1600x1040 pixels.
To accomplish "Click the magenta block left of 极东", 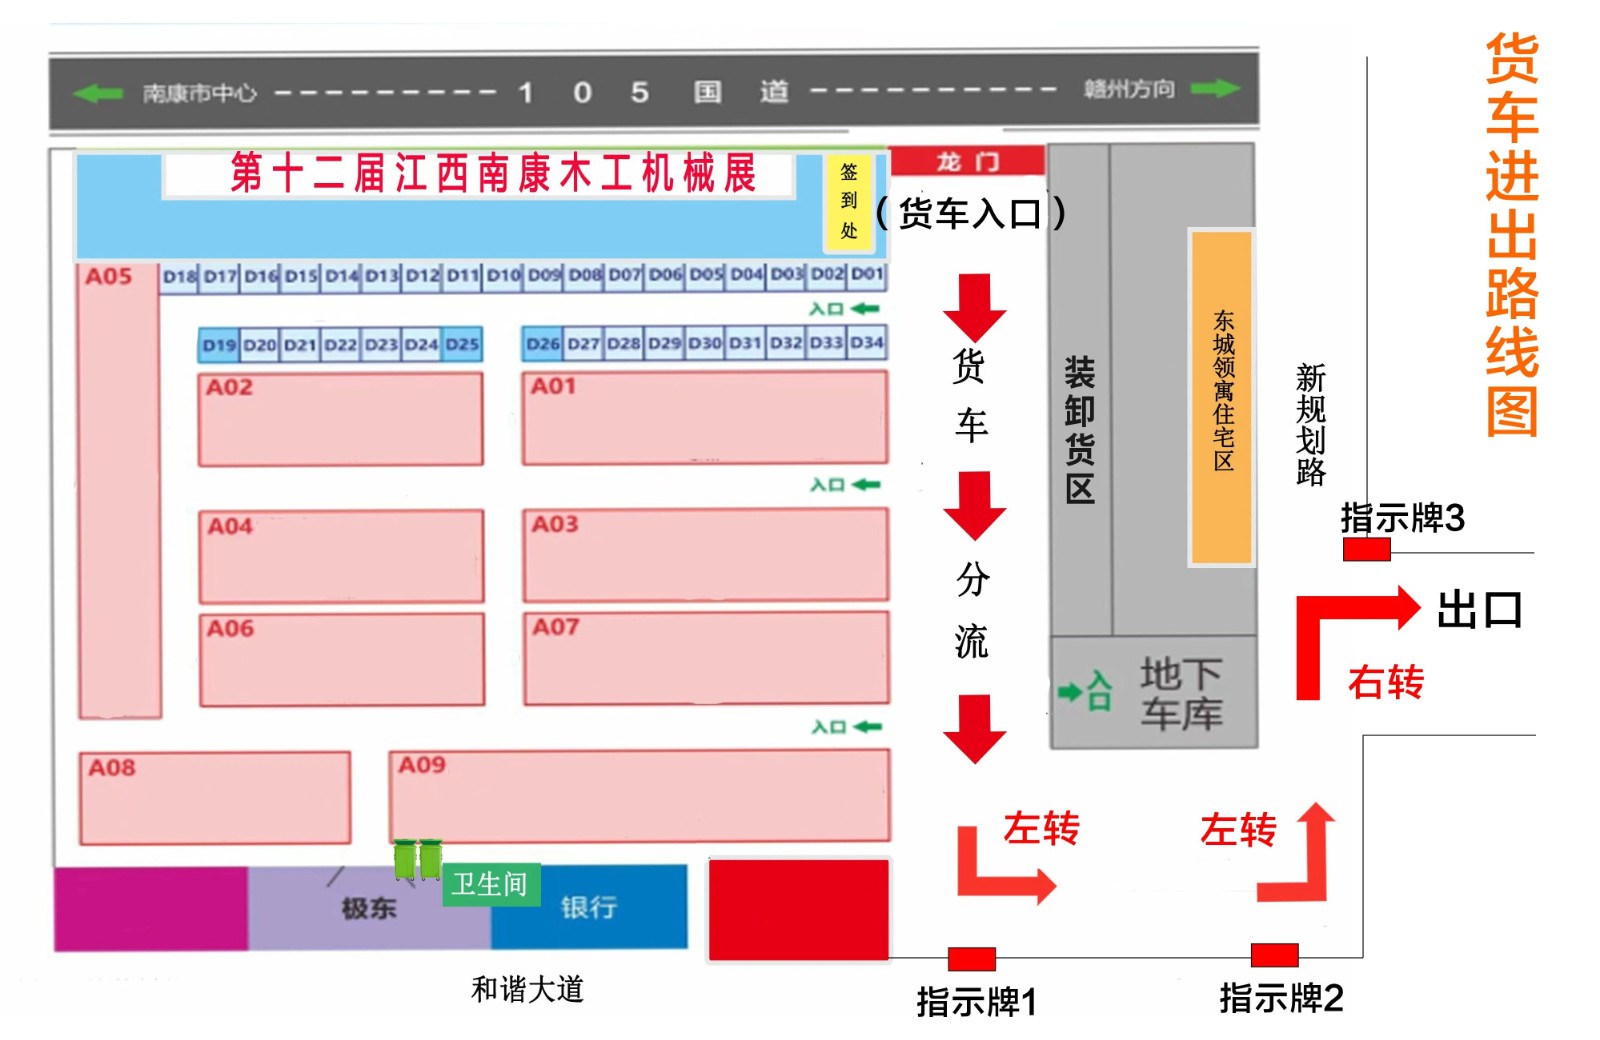I will click(x=151, y=909).
